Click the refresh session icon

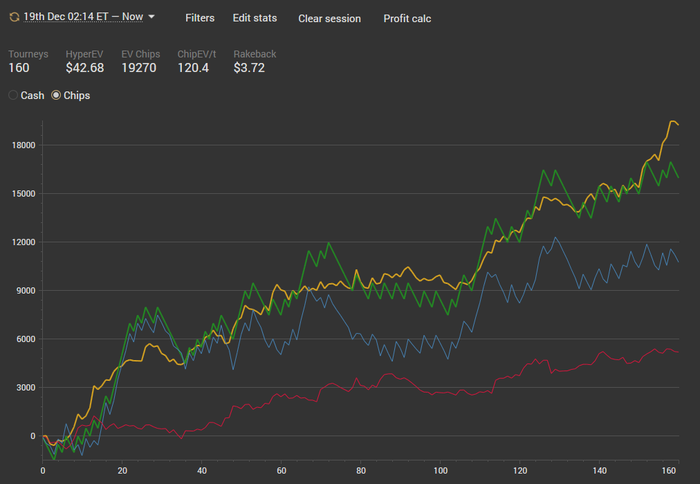(13, 18)
